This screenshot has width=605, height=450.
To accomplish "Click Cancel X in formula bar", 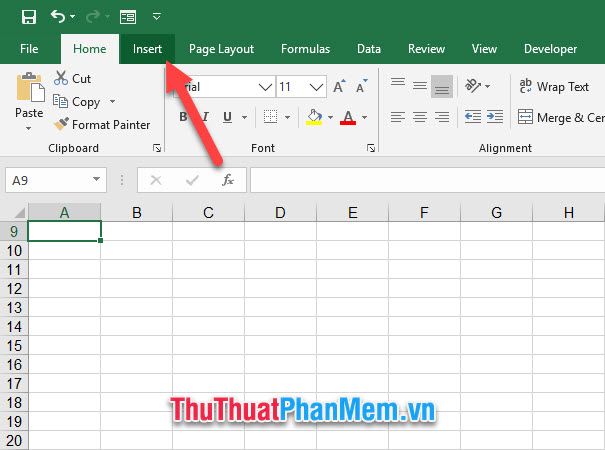I will coord(156,180).
